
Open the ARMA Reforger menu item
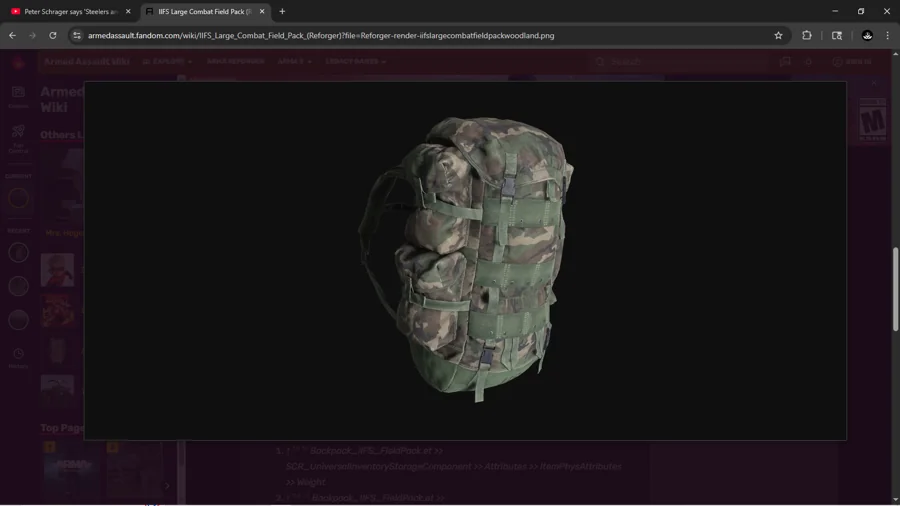coord(235,61)
